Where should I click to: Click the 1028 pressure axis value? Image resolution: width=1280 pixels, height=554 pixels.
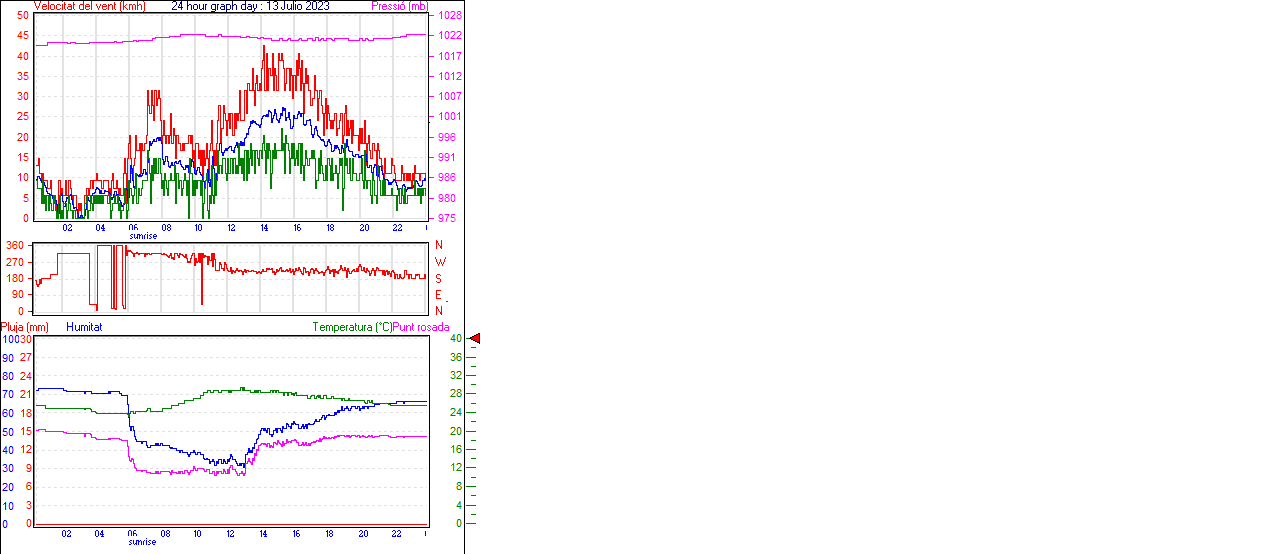[449, 16]
